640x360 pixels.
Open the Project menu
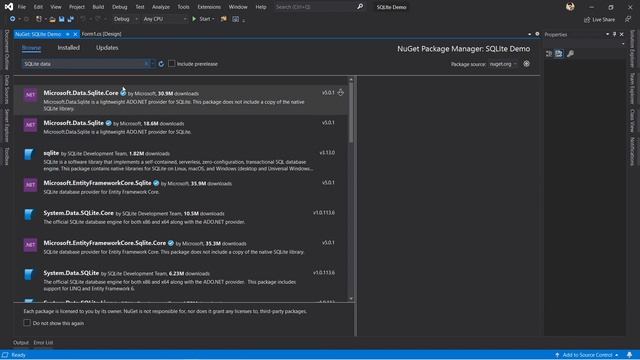click(77, 7)
